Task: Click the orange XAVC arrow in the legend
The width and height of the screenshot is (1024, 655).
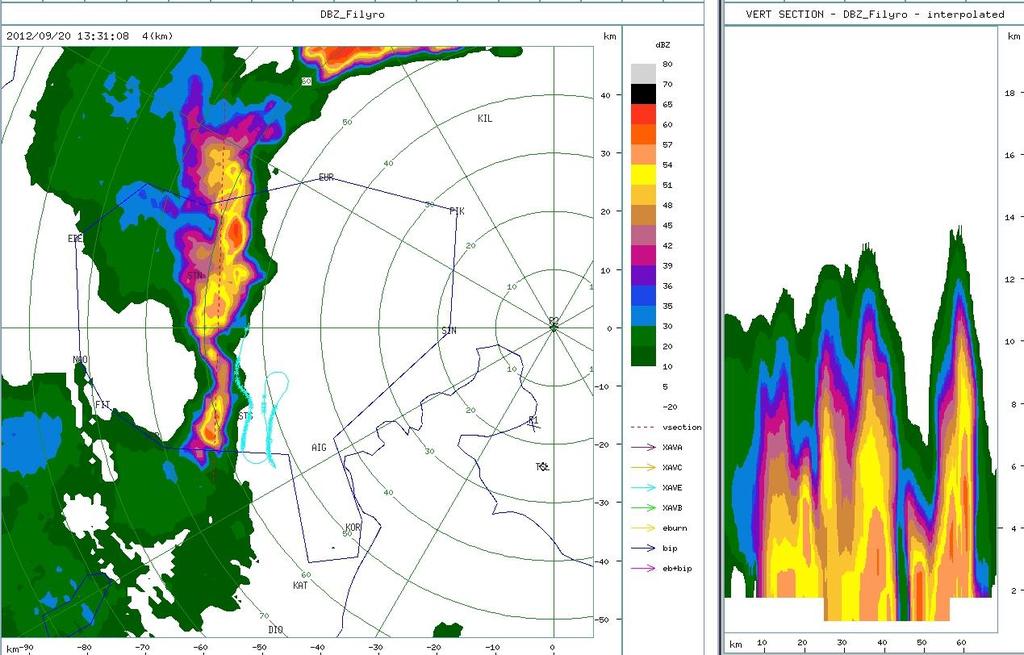Action: point(643,468)
